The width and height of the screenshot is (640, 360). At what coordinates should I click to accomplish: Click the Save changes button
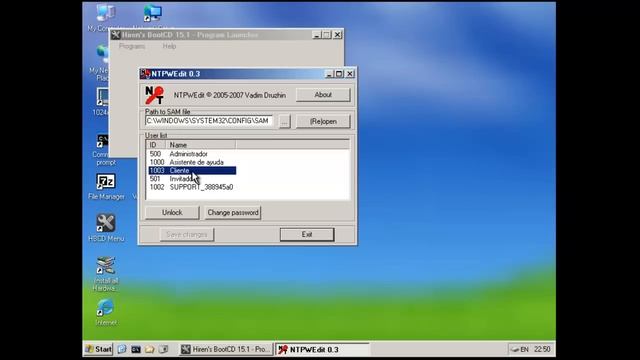tap(187, 235)
